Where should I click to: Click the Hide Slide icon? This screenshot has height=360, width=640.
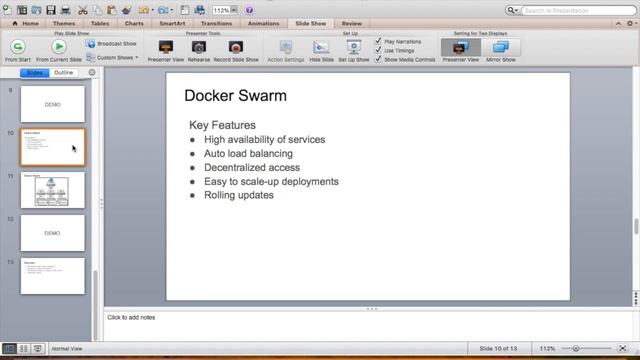[321, 51]
